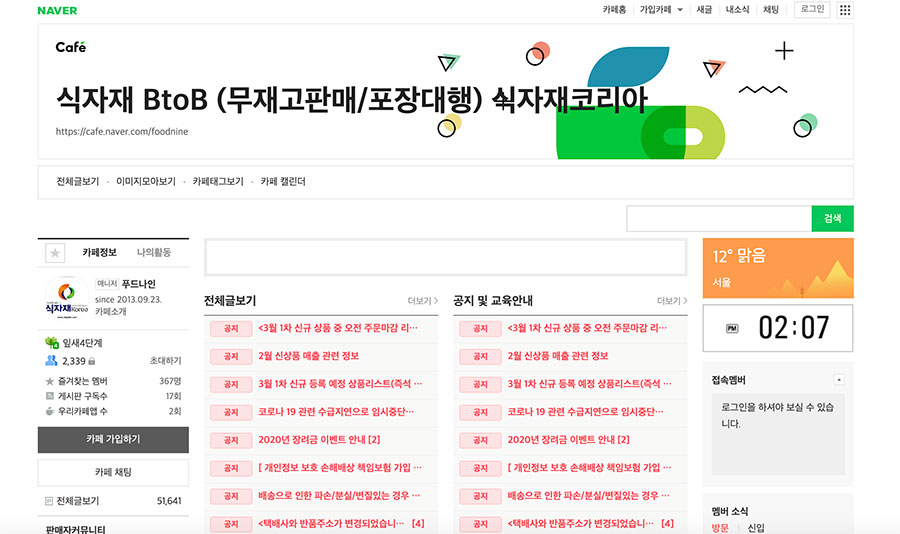
Task: Select the 신입 tab in 멤버 소식
Action: click(755, 528)
